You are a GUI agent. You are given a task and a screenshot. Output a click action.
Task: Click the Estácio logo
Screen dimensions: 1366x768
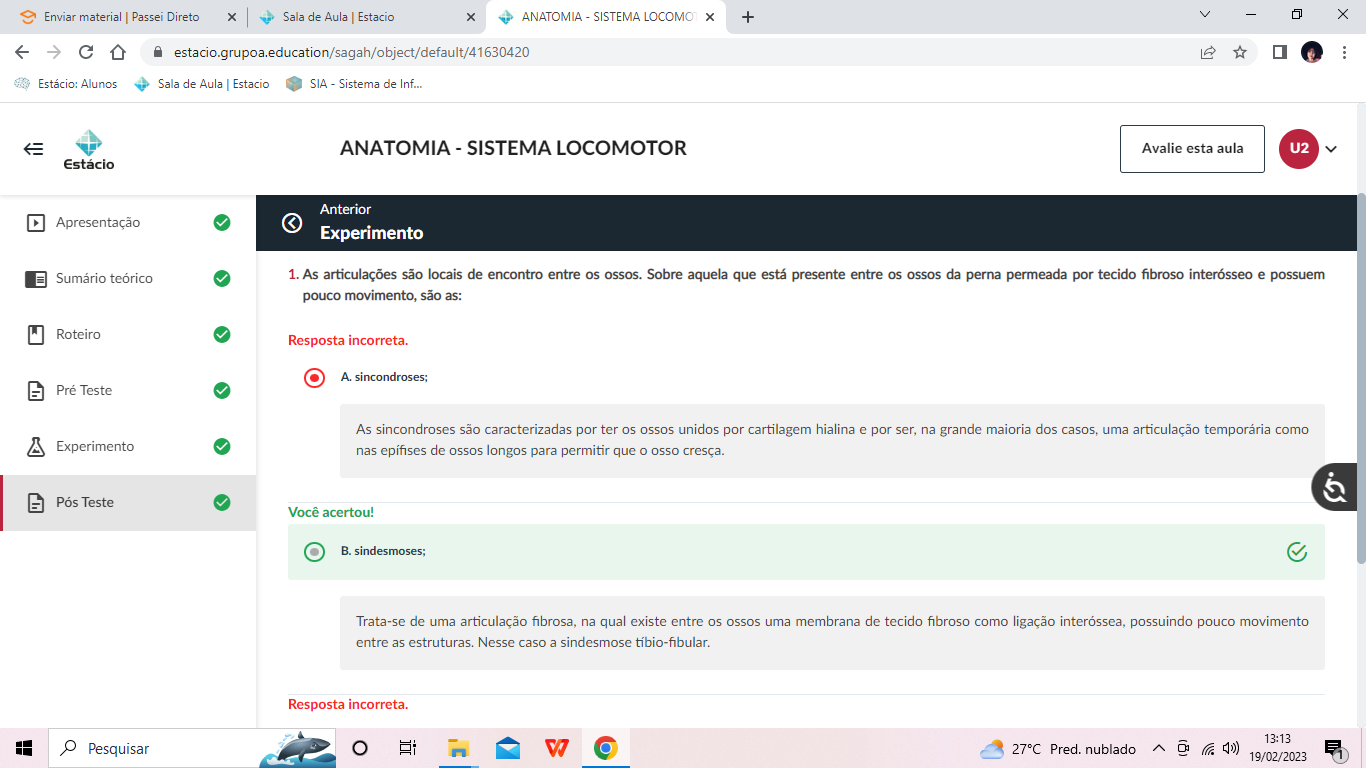coord(89,150)
